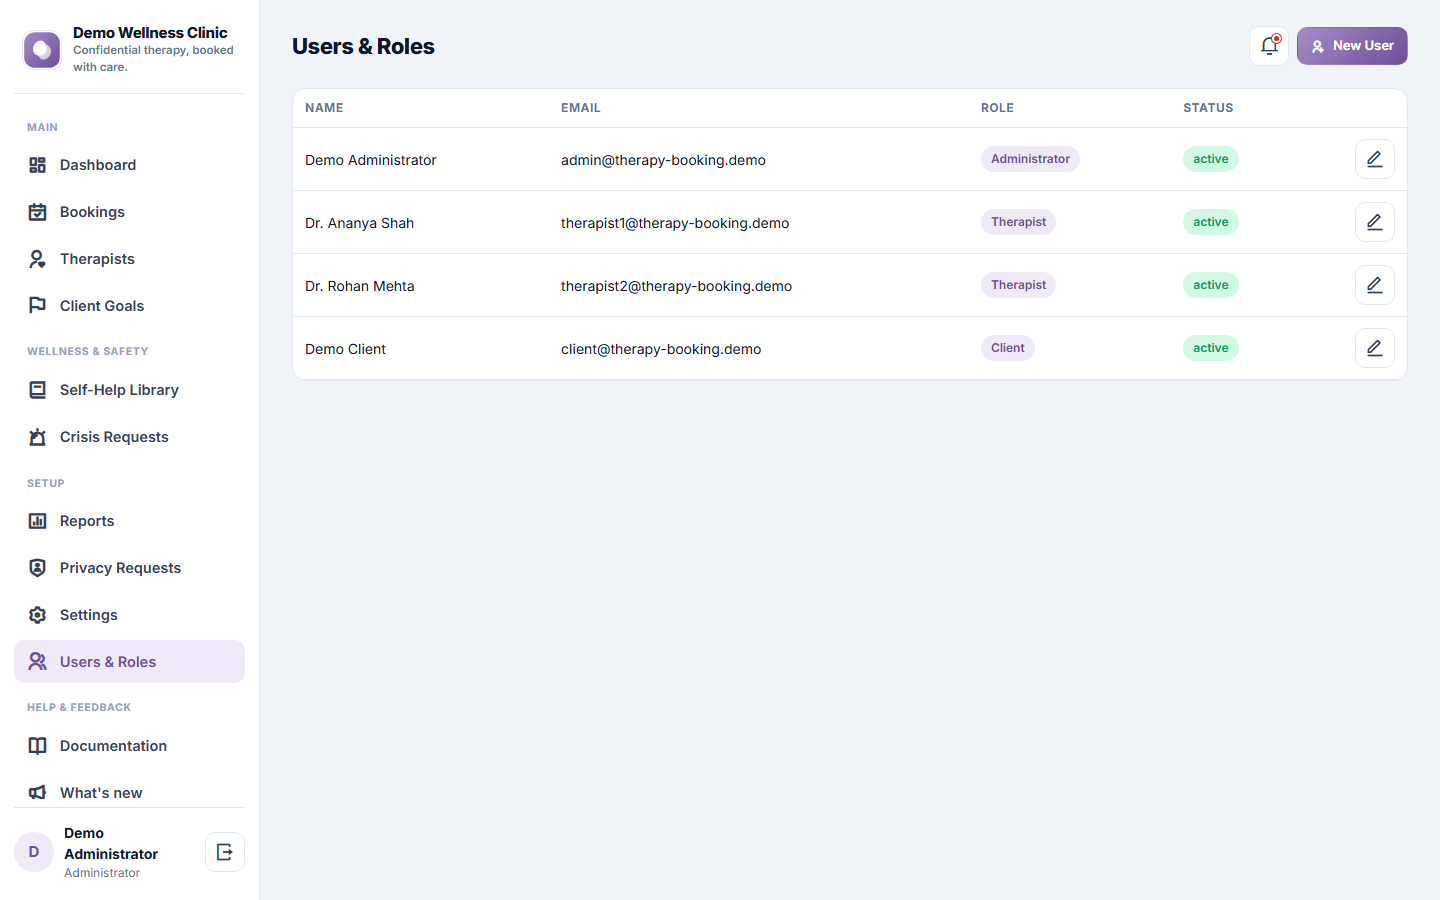Edit Dr. Rohan Mehta's user entry
The image size is (1440, 900).
tap(1375, 285)
